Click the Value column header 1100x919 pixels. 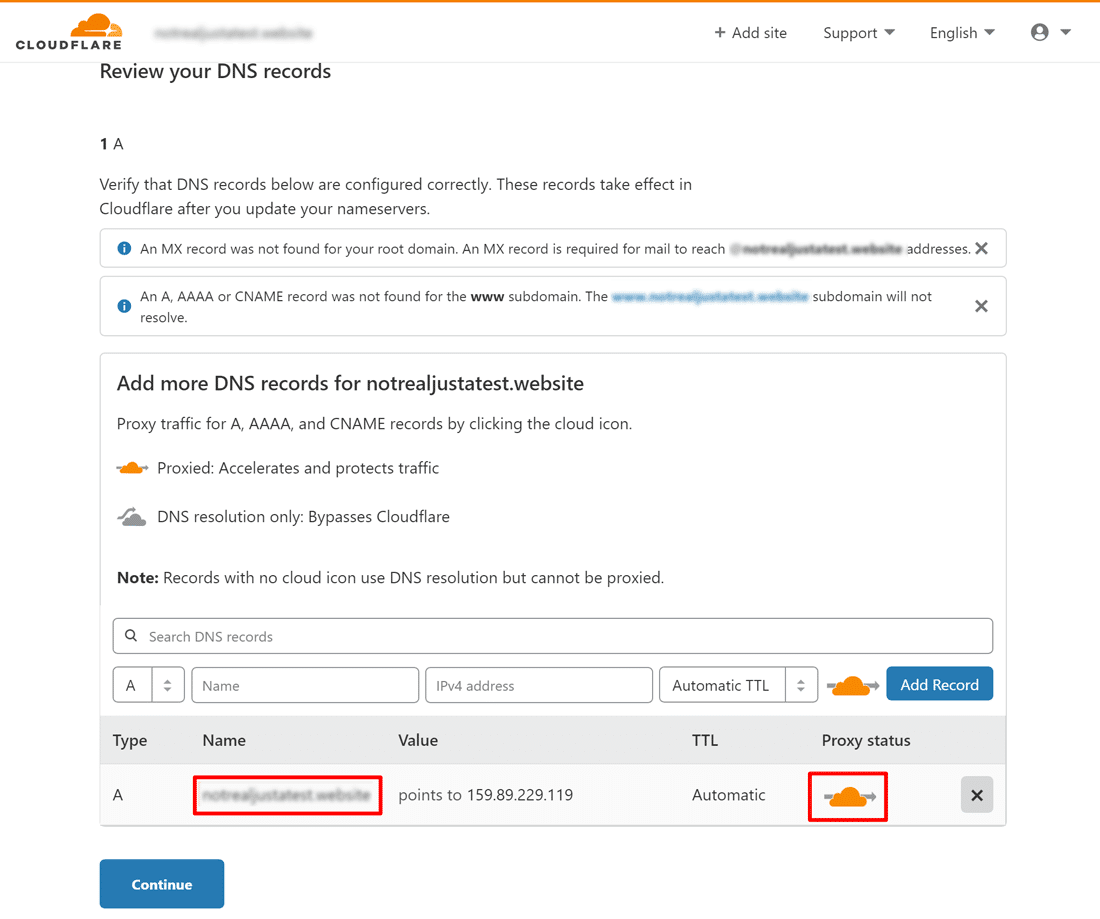coord(418,740)
